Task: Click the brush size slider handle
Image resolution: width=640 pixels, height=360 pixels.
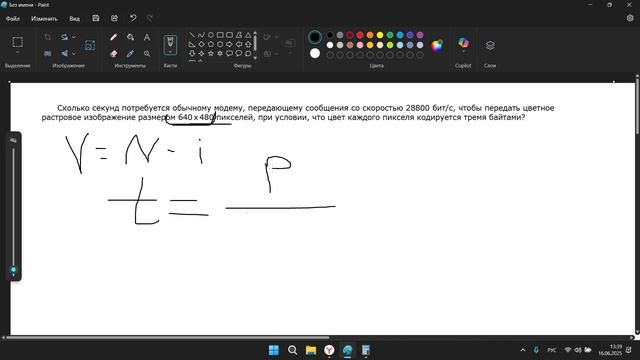Action: (13, 270)
